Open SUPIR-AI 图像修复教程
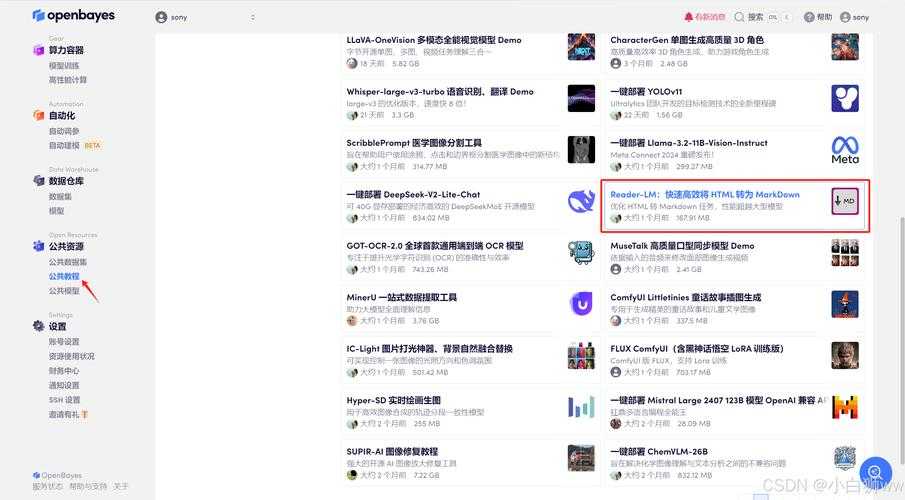Image resolution: width=905 pixels, height=500 pixels. tap(392, 452)
